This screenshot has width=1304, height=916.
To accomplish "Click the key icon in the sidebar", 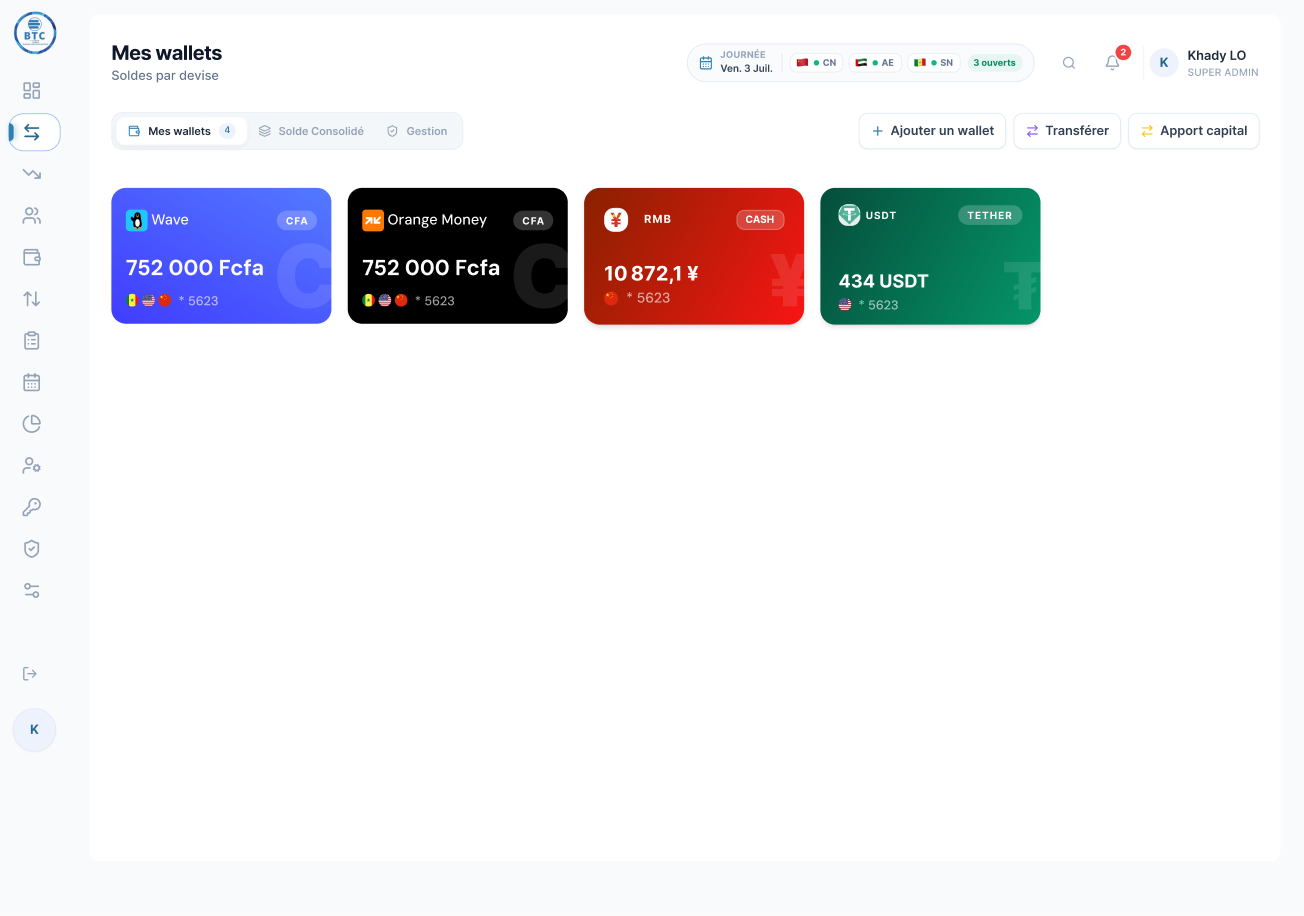I will click(x=32, y=507).
